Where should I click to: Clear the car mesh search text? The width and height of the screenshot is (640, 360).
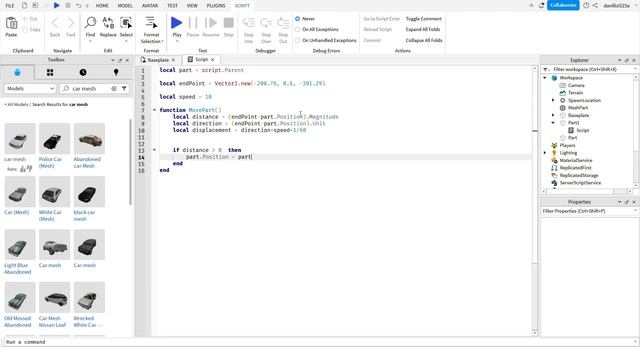[x=114, y=89]
